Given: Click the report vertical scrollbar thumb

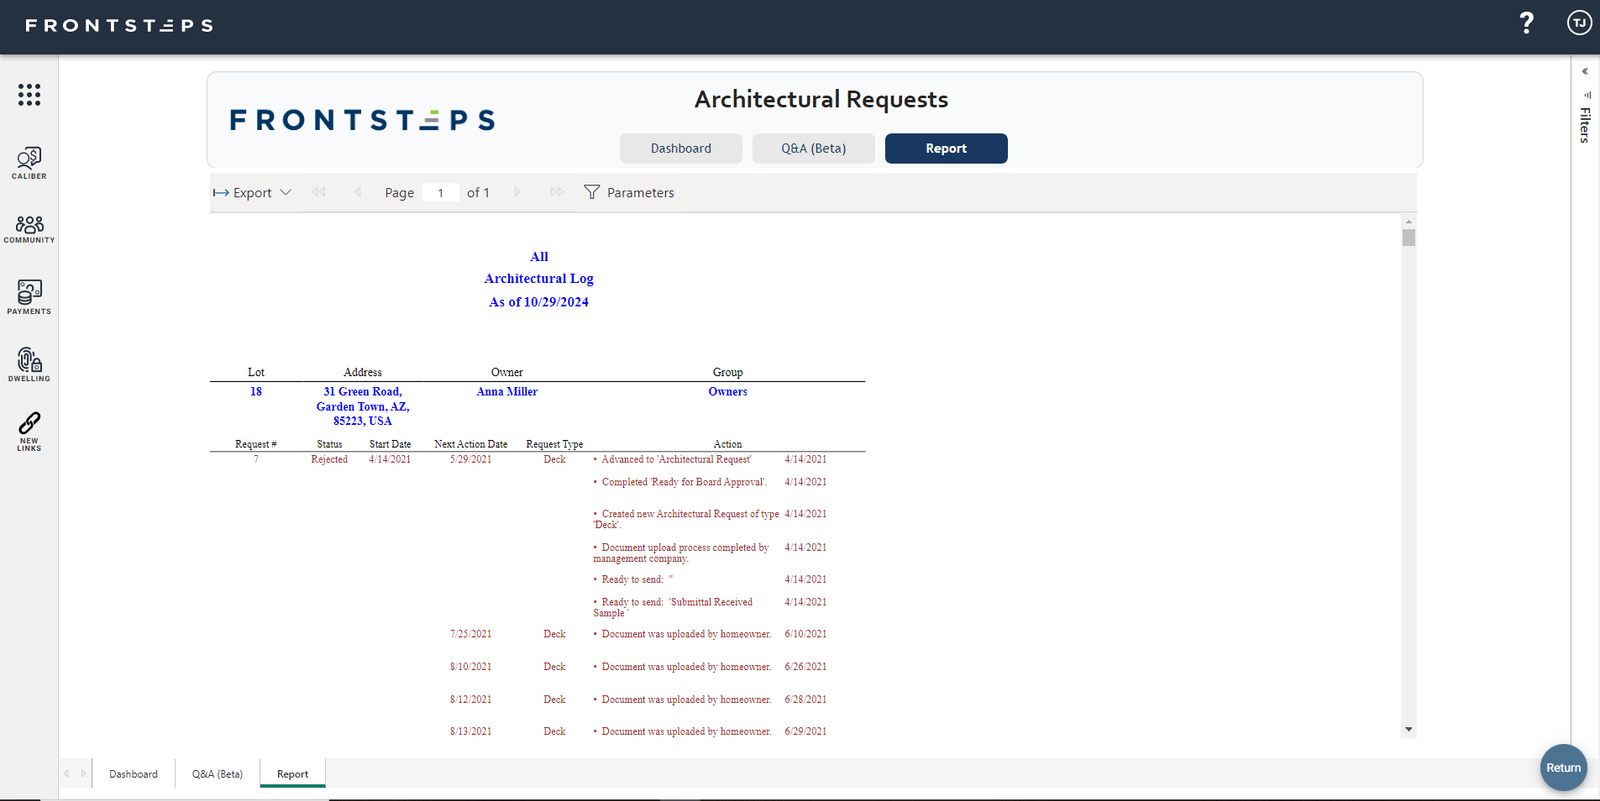Looking at the screenshot, I should [1408, 237].
